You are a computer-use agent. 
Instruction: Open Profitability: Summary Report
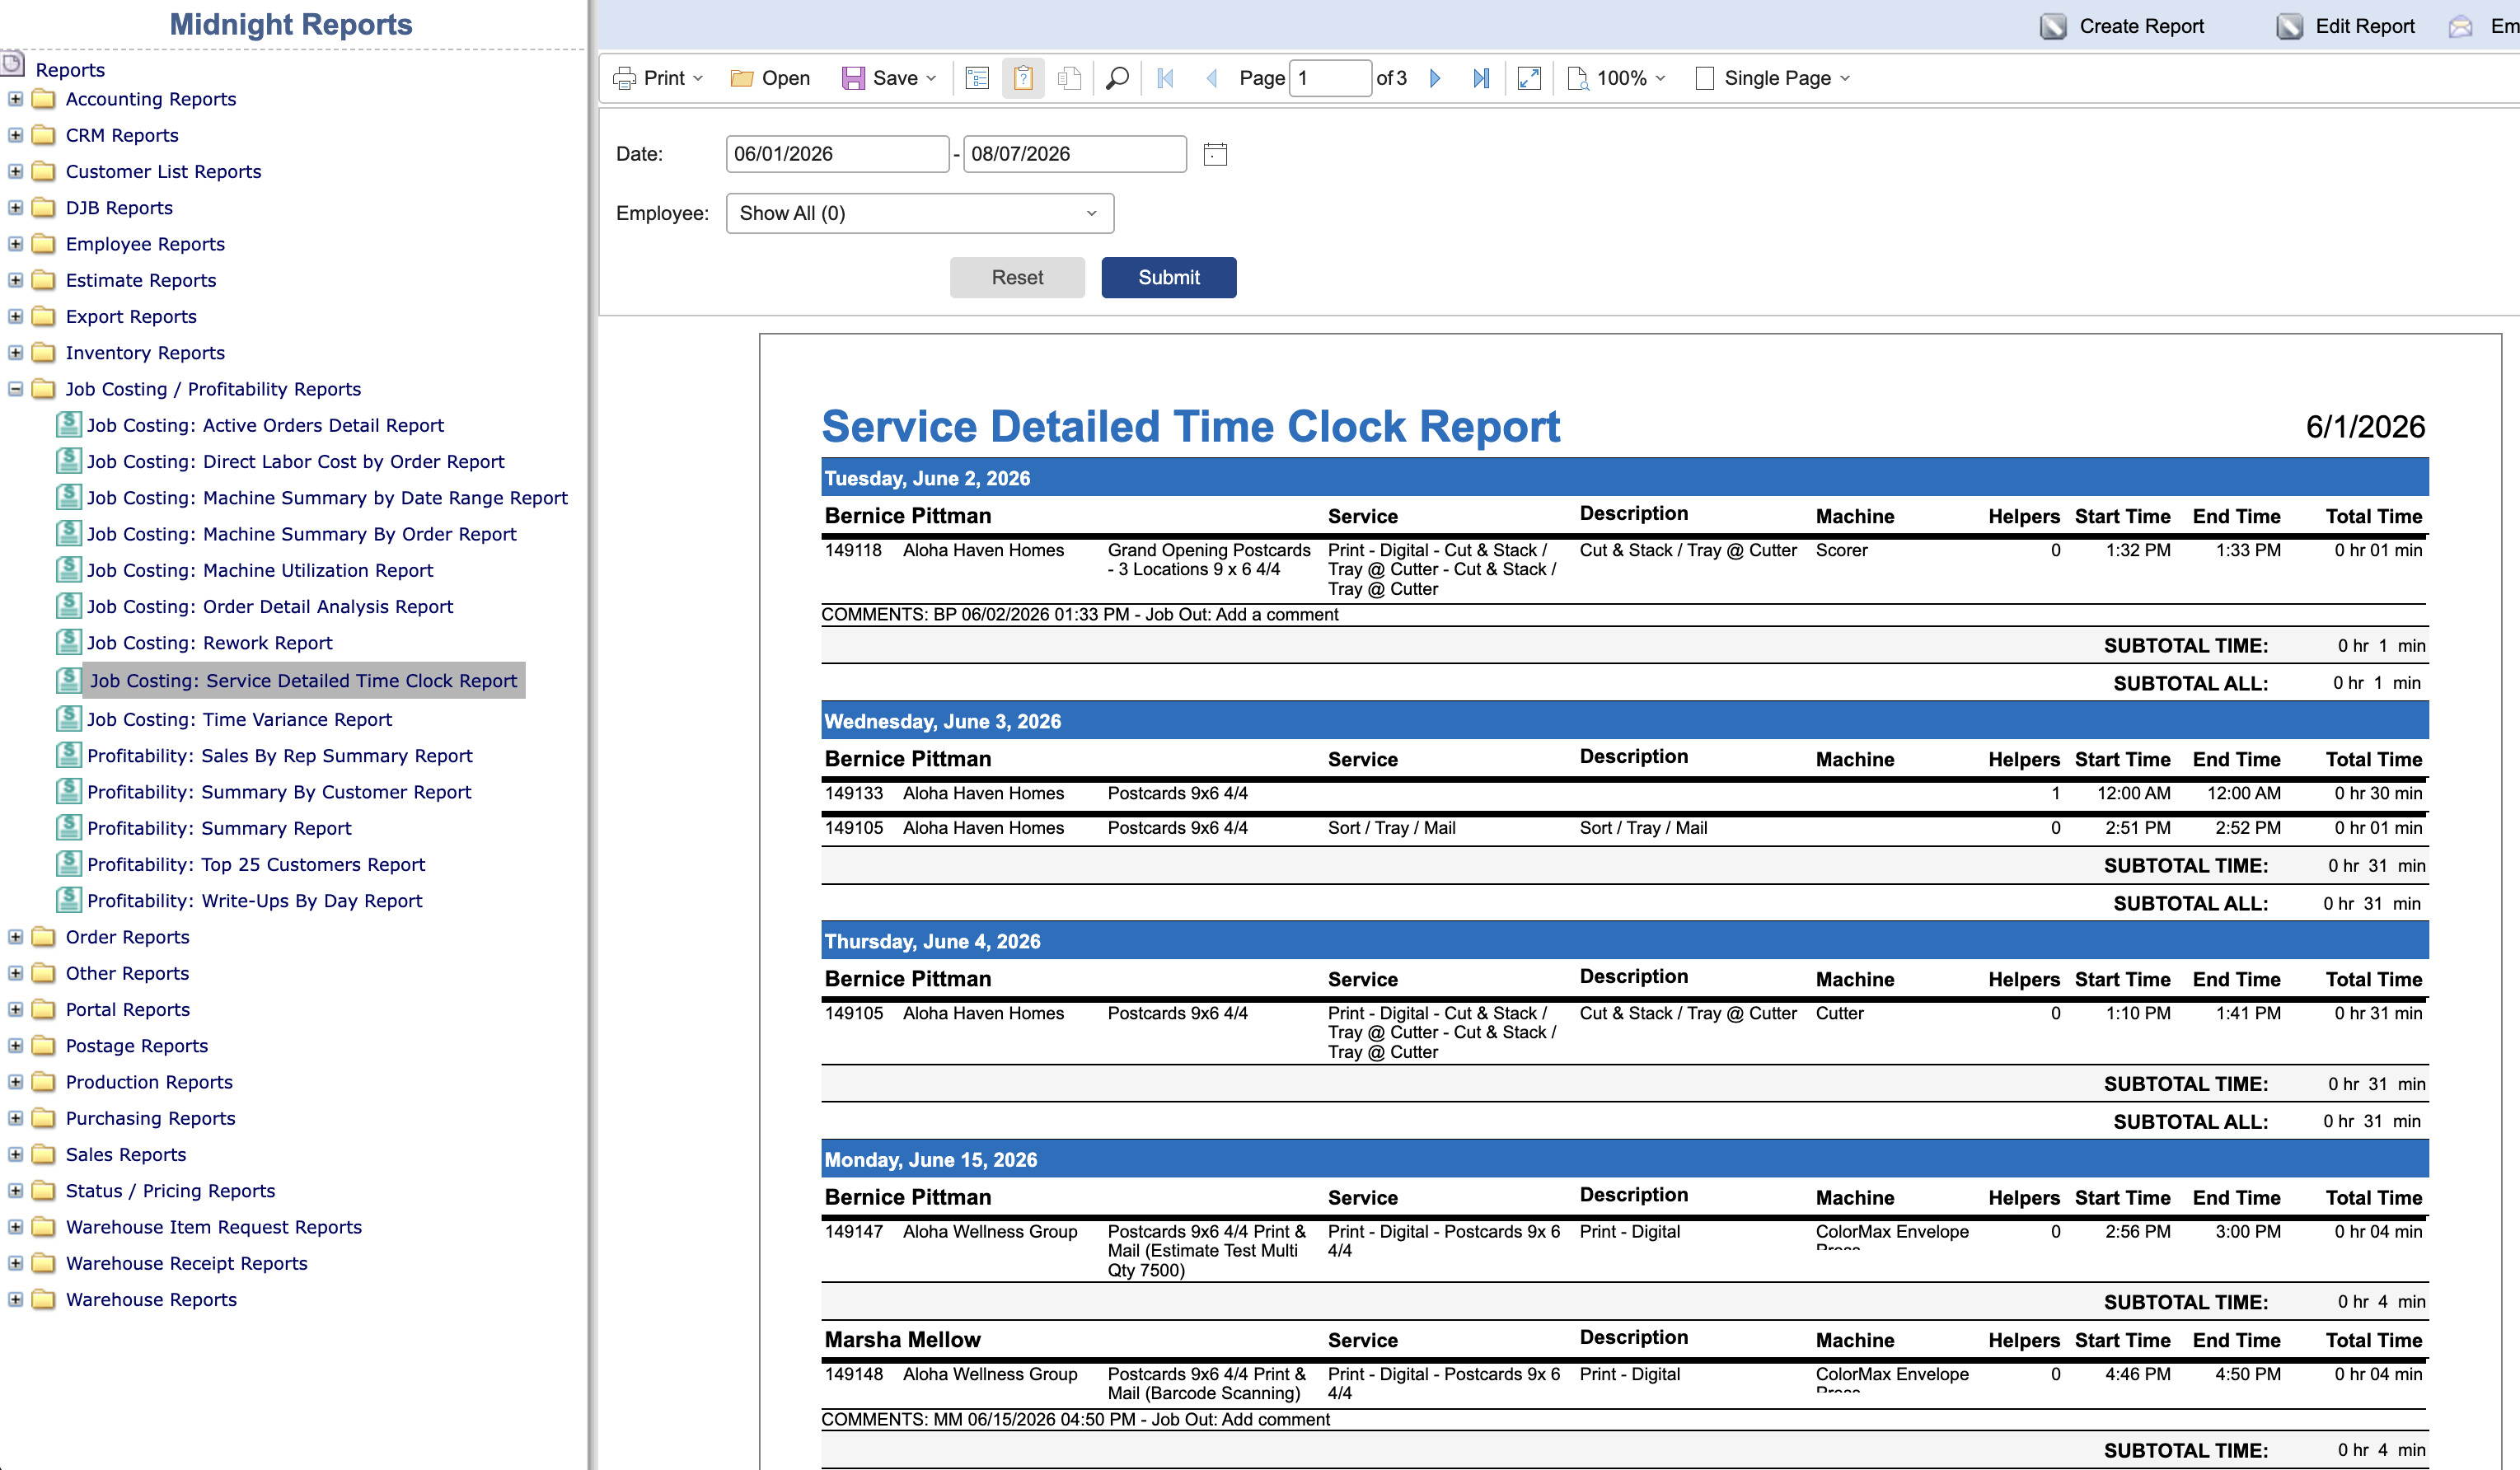(219, 828)
